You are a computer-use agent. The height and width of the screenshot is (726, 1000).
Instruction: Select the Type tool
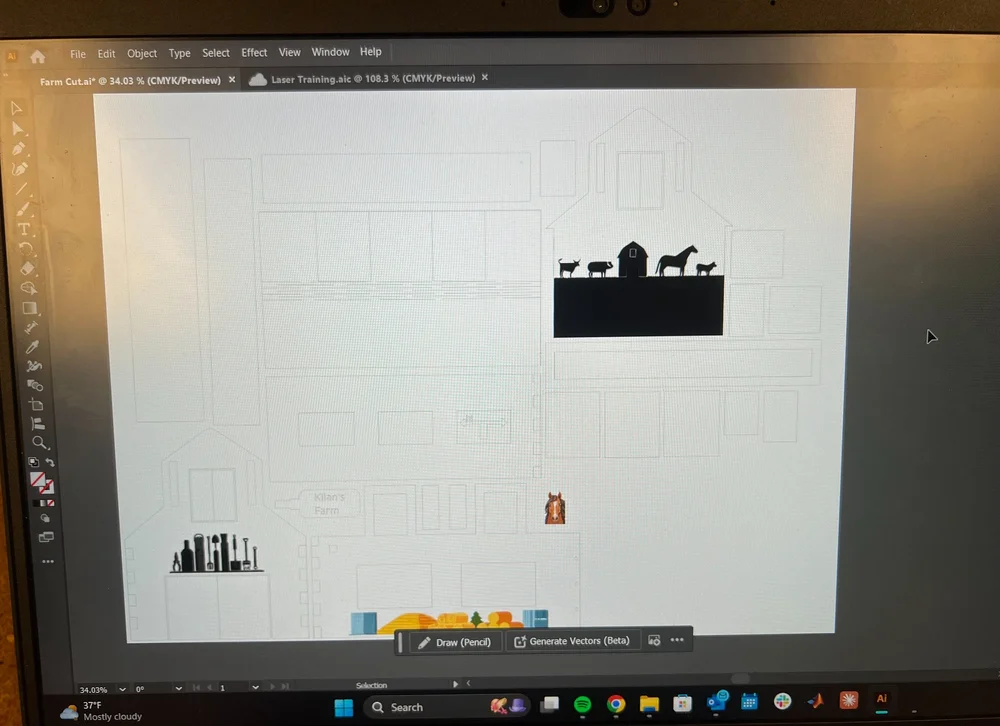pyautogui.click(x=23, y=230)
